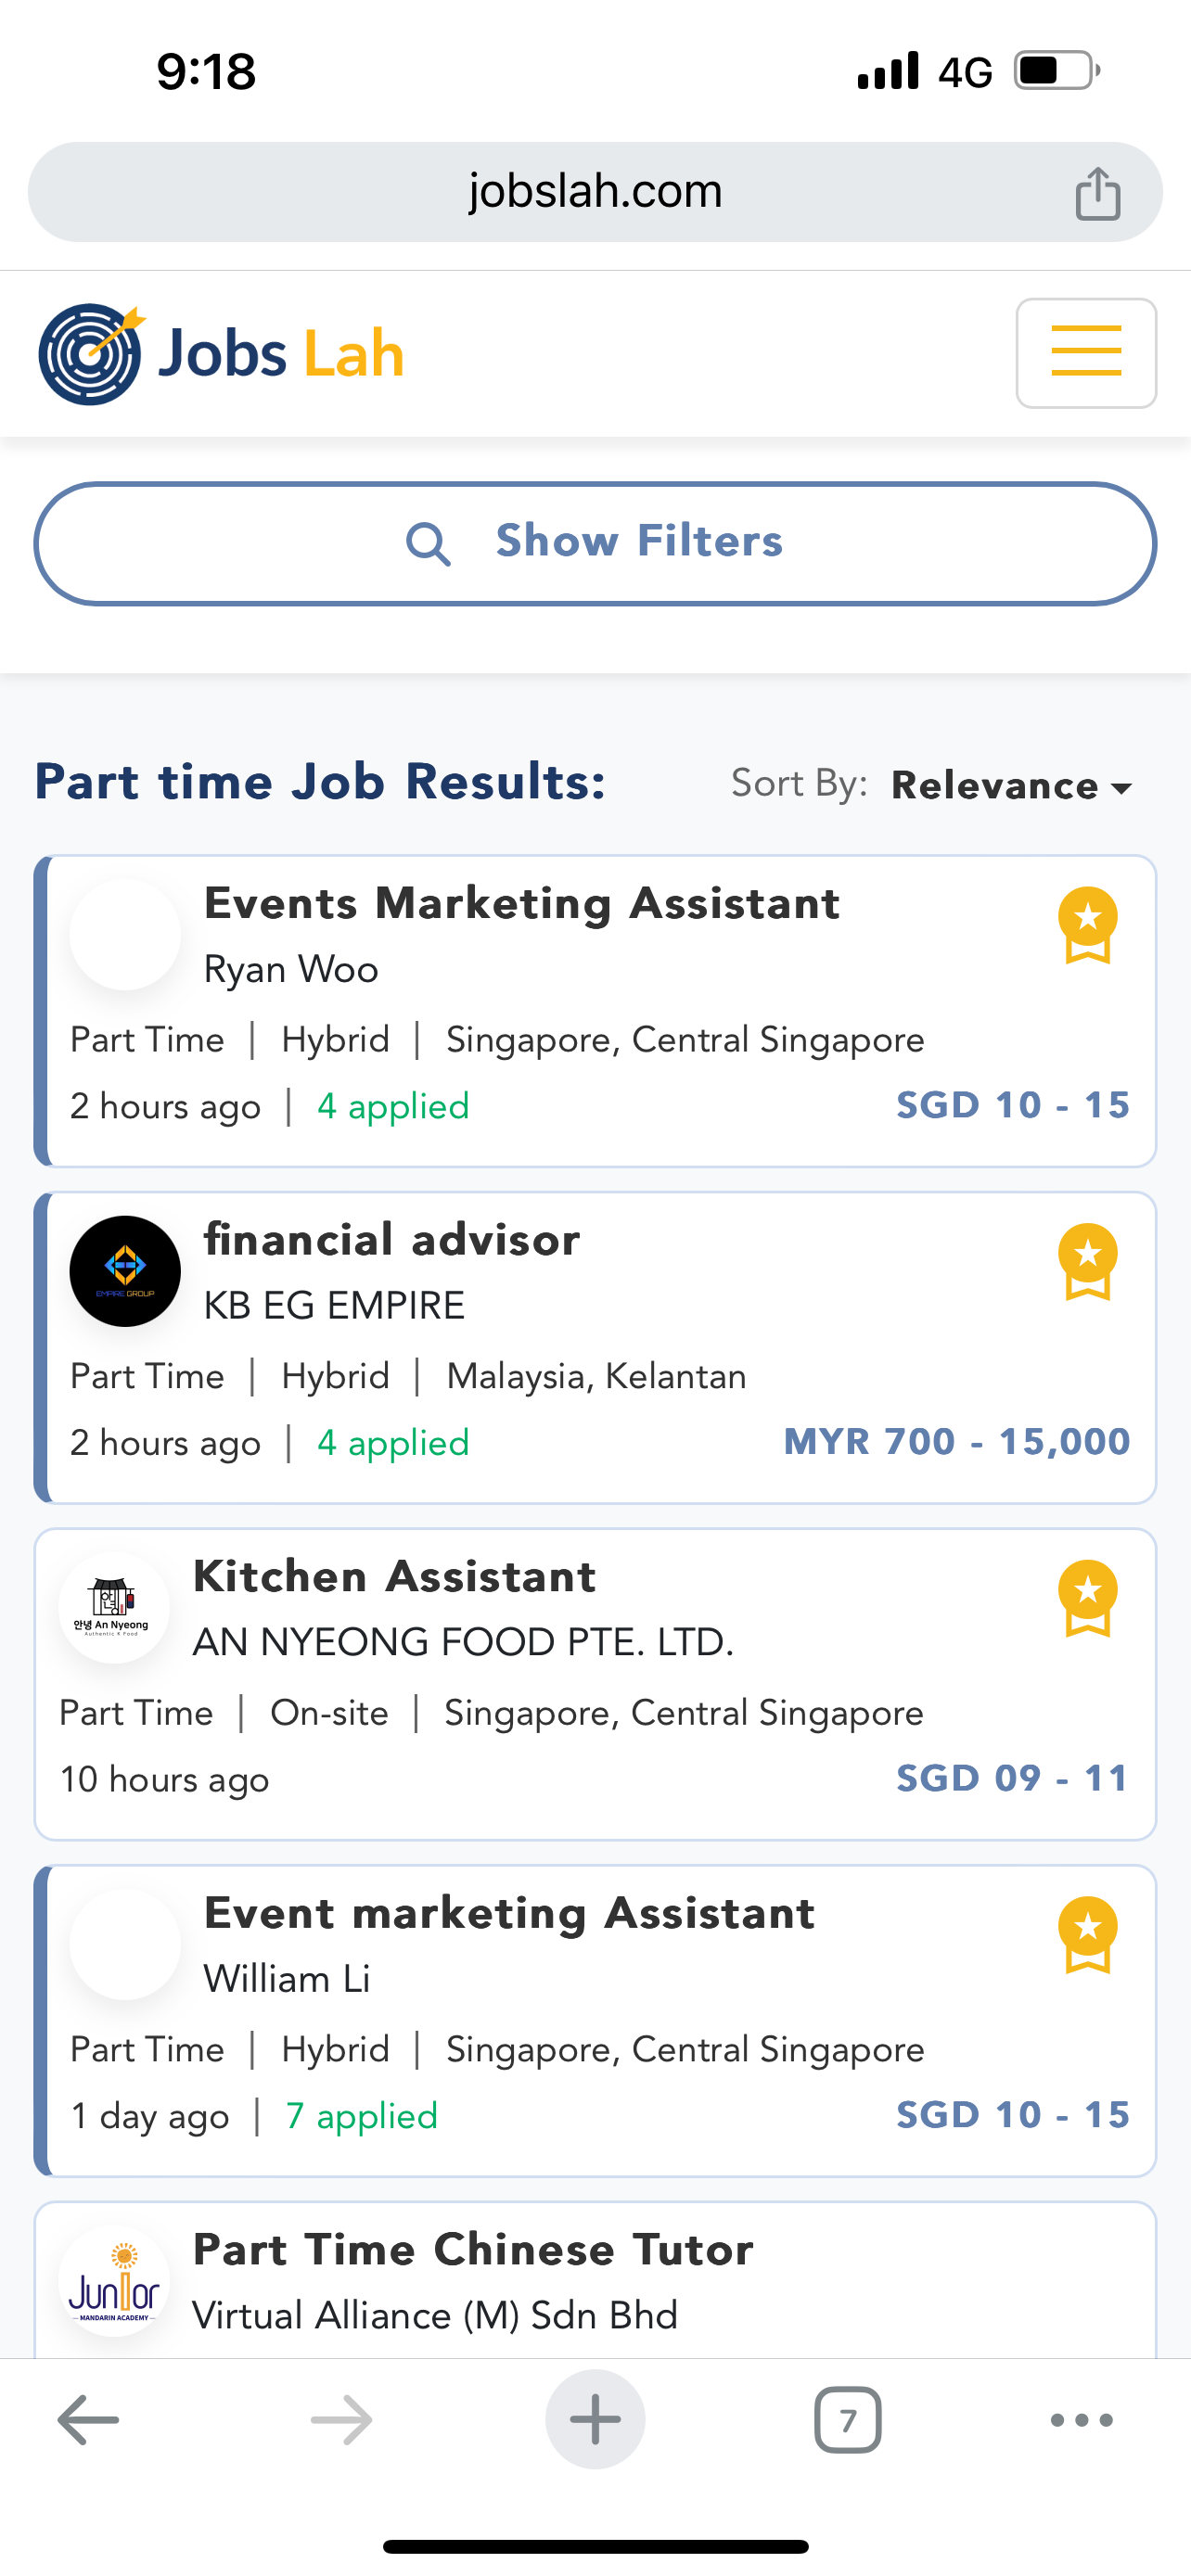Open the financial advisor job listing
The width and height of the screenshot is (1191, 2576).
[391, 1240]
